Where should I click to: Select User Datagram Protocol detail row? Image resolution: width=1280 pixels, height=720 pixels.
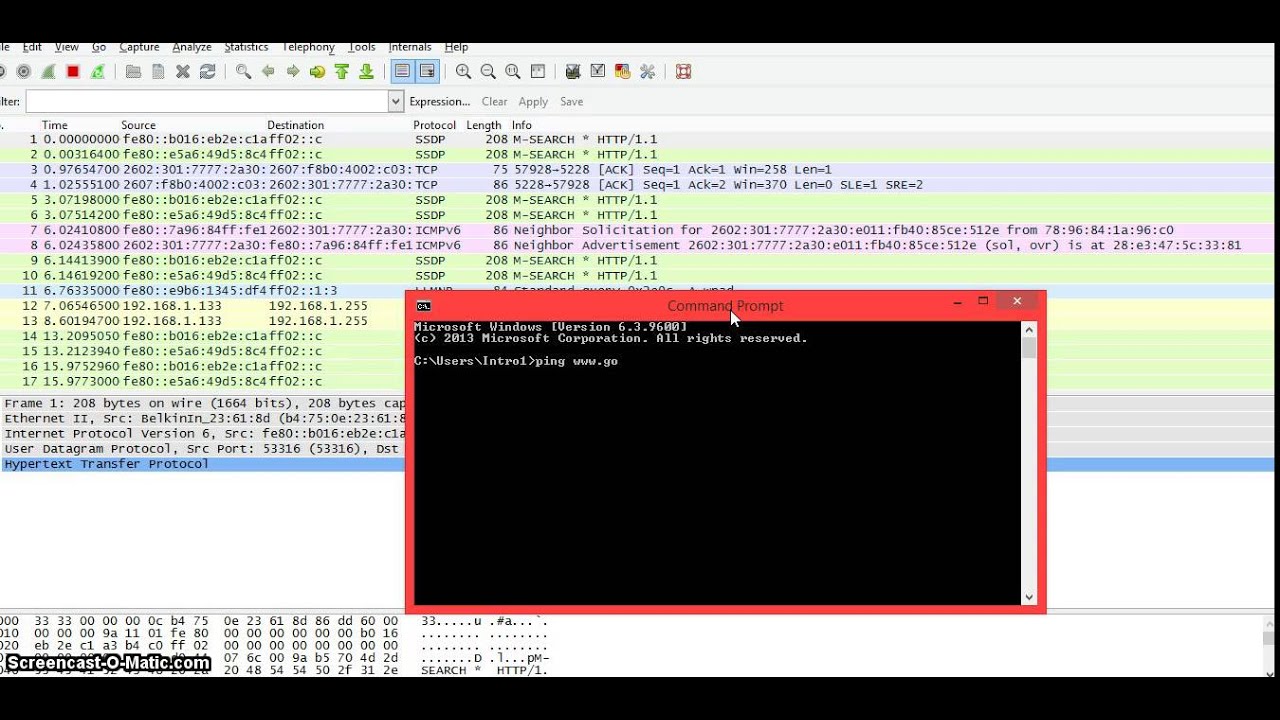(202, 449)
